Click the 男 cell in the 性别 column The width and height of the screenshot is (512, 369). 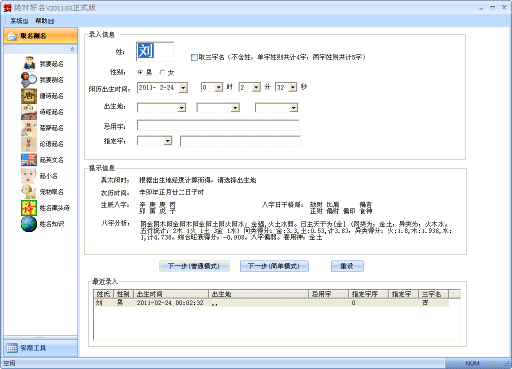(x=120, y=303)
